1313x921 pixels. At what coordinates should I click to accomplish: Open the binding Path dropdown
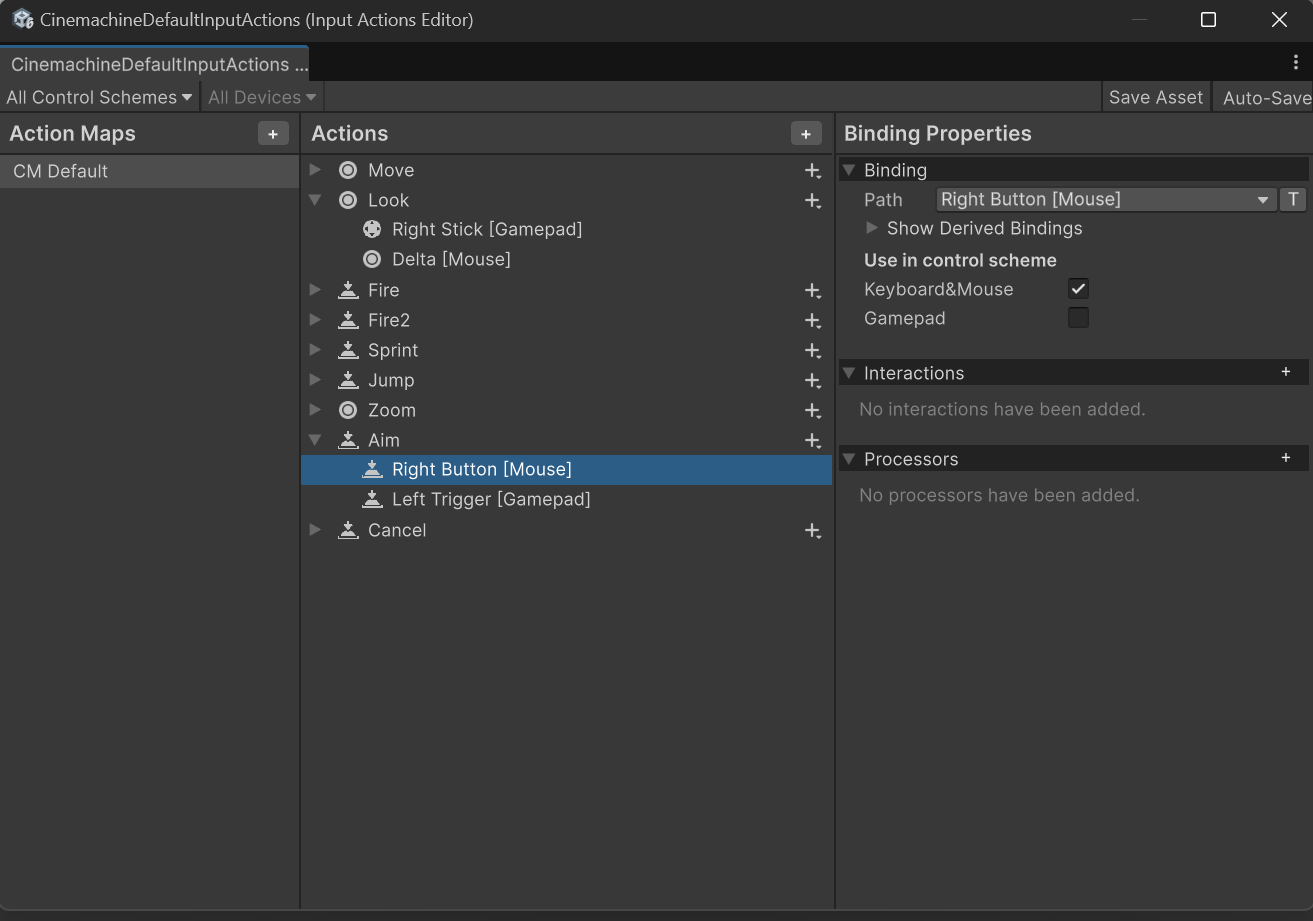click(x=1105, y=199)
